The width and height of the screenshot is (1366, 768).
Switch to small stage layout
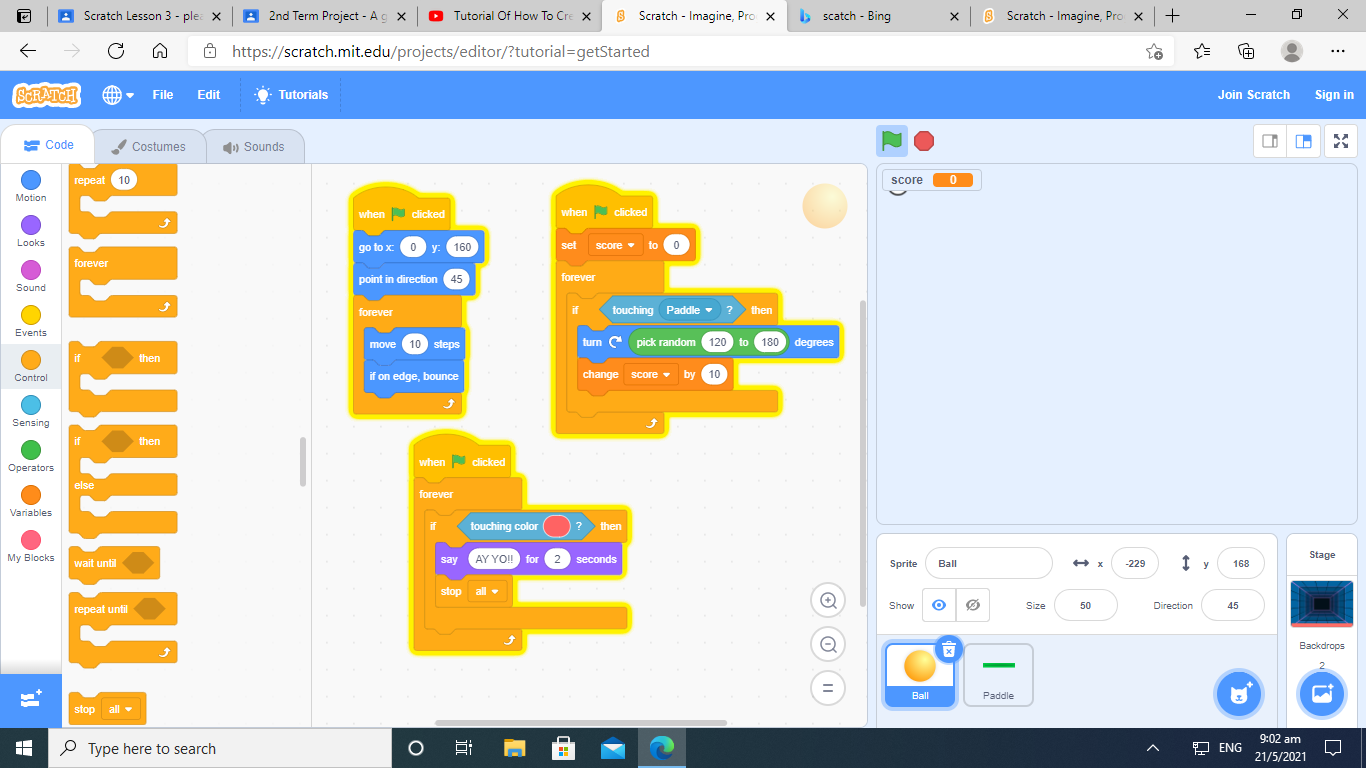[1270, 141]
